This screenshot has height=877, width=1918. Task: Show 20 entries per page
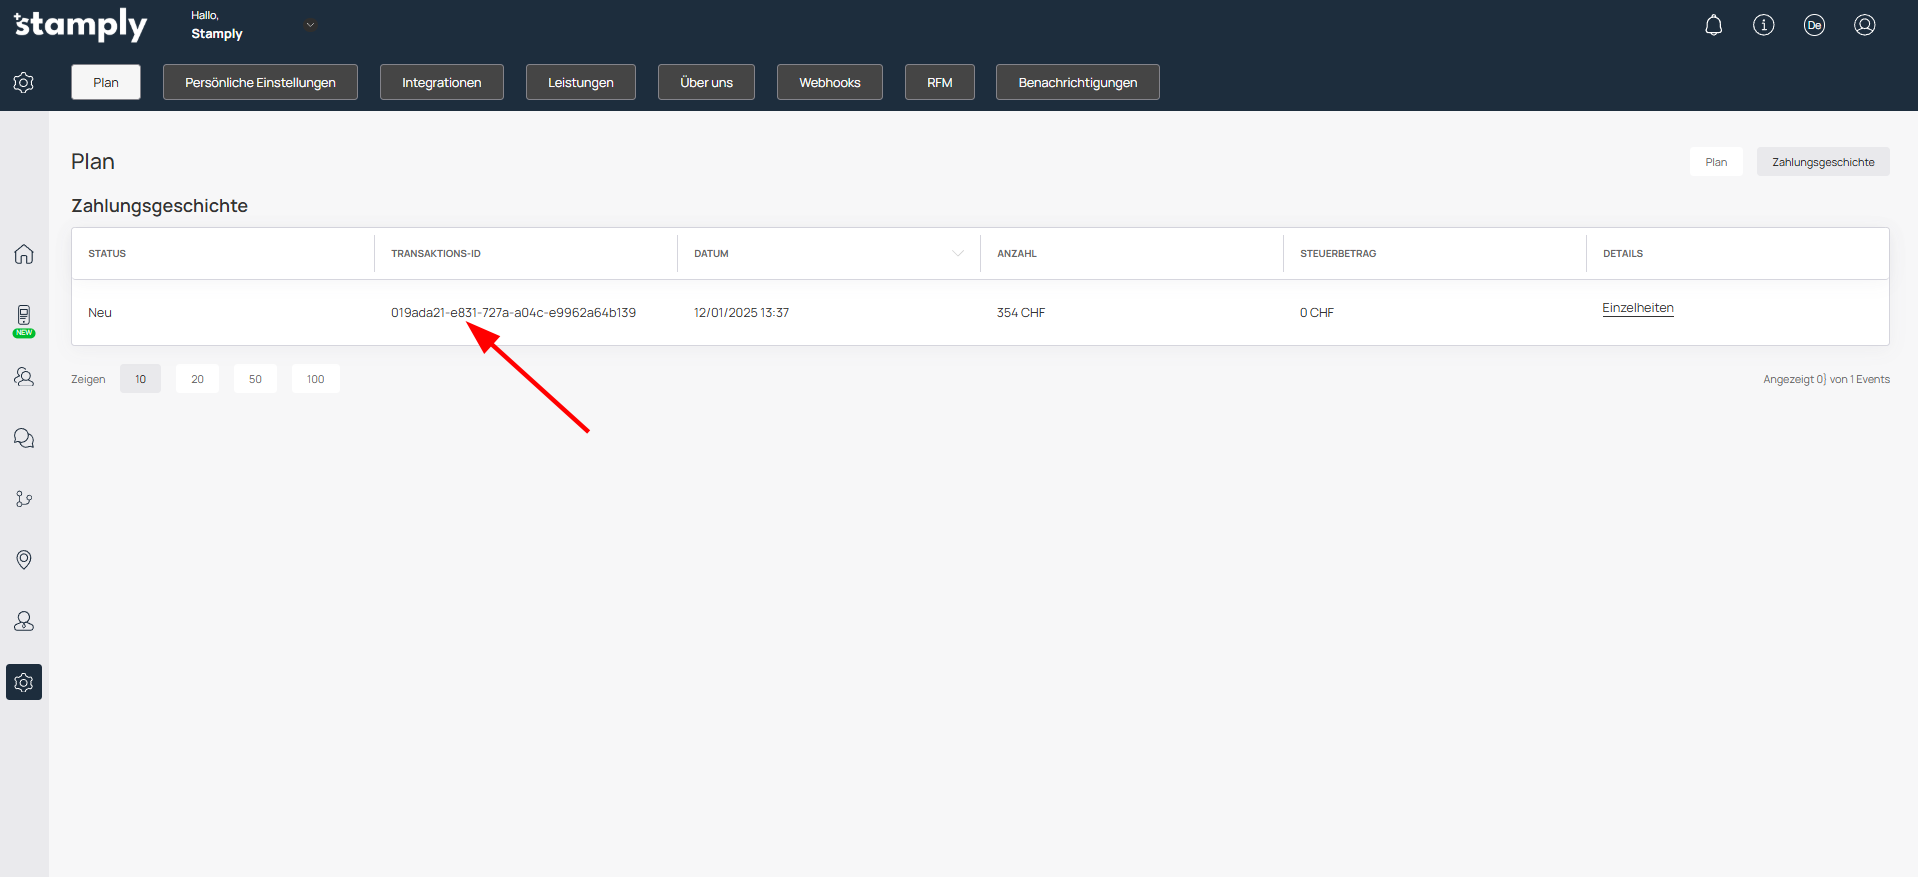click(x=197, y=379)
